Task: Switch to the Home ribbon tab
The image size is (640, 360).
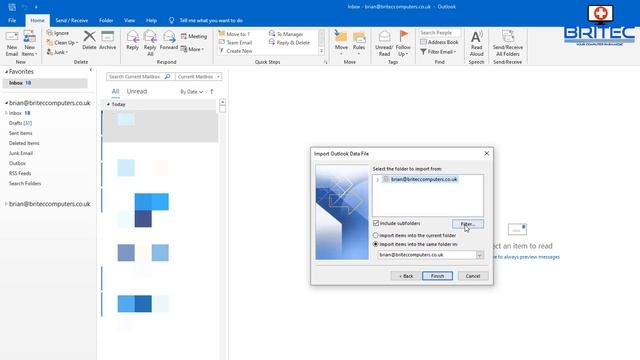Action: (38, 20)
